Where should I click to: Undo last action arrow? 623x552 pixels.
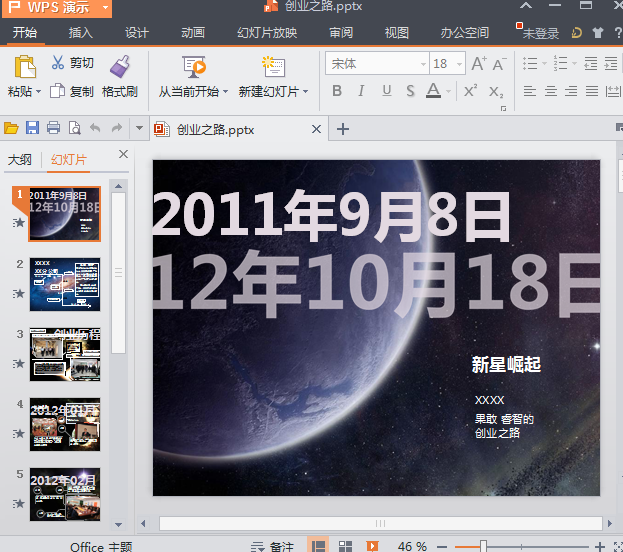(x=95, y=128)
